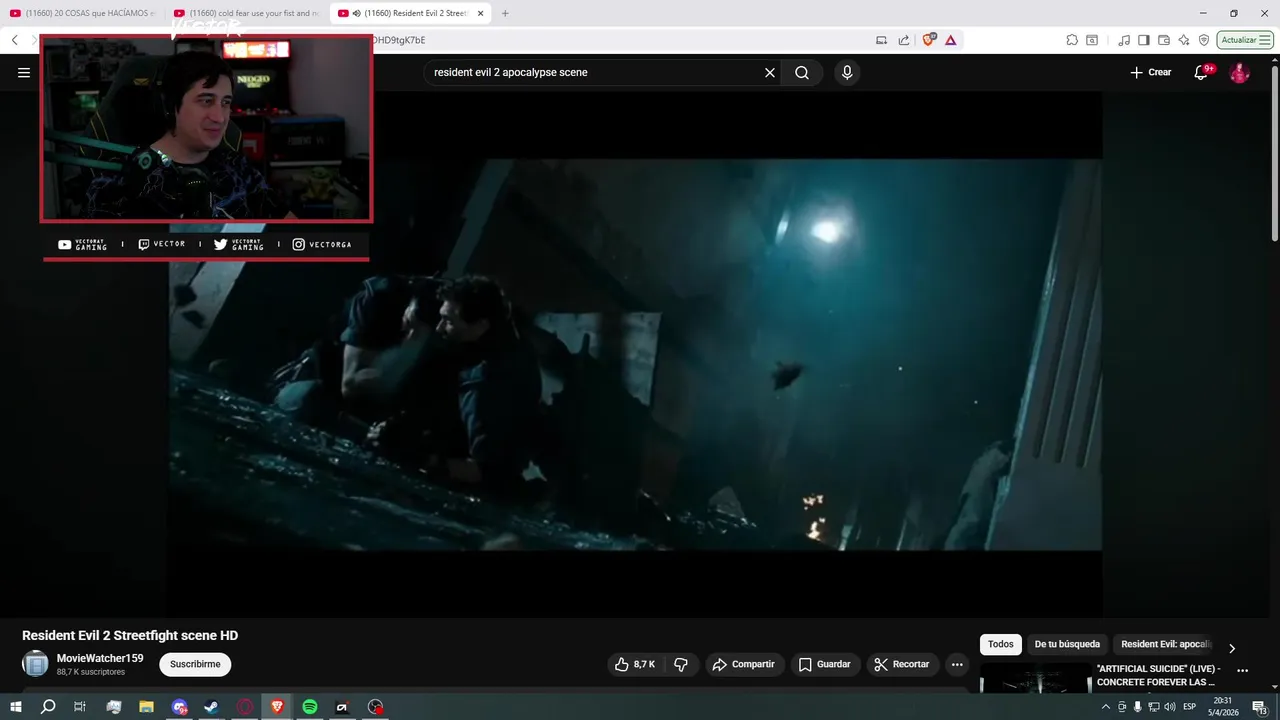
Task: Open Brave Wallet icon
Action: pos(1164,40)
